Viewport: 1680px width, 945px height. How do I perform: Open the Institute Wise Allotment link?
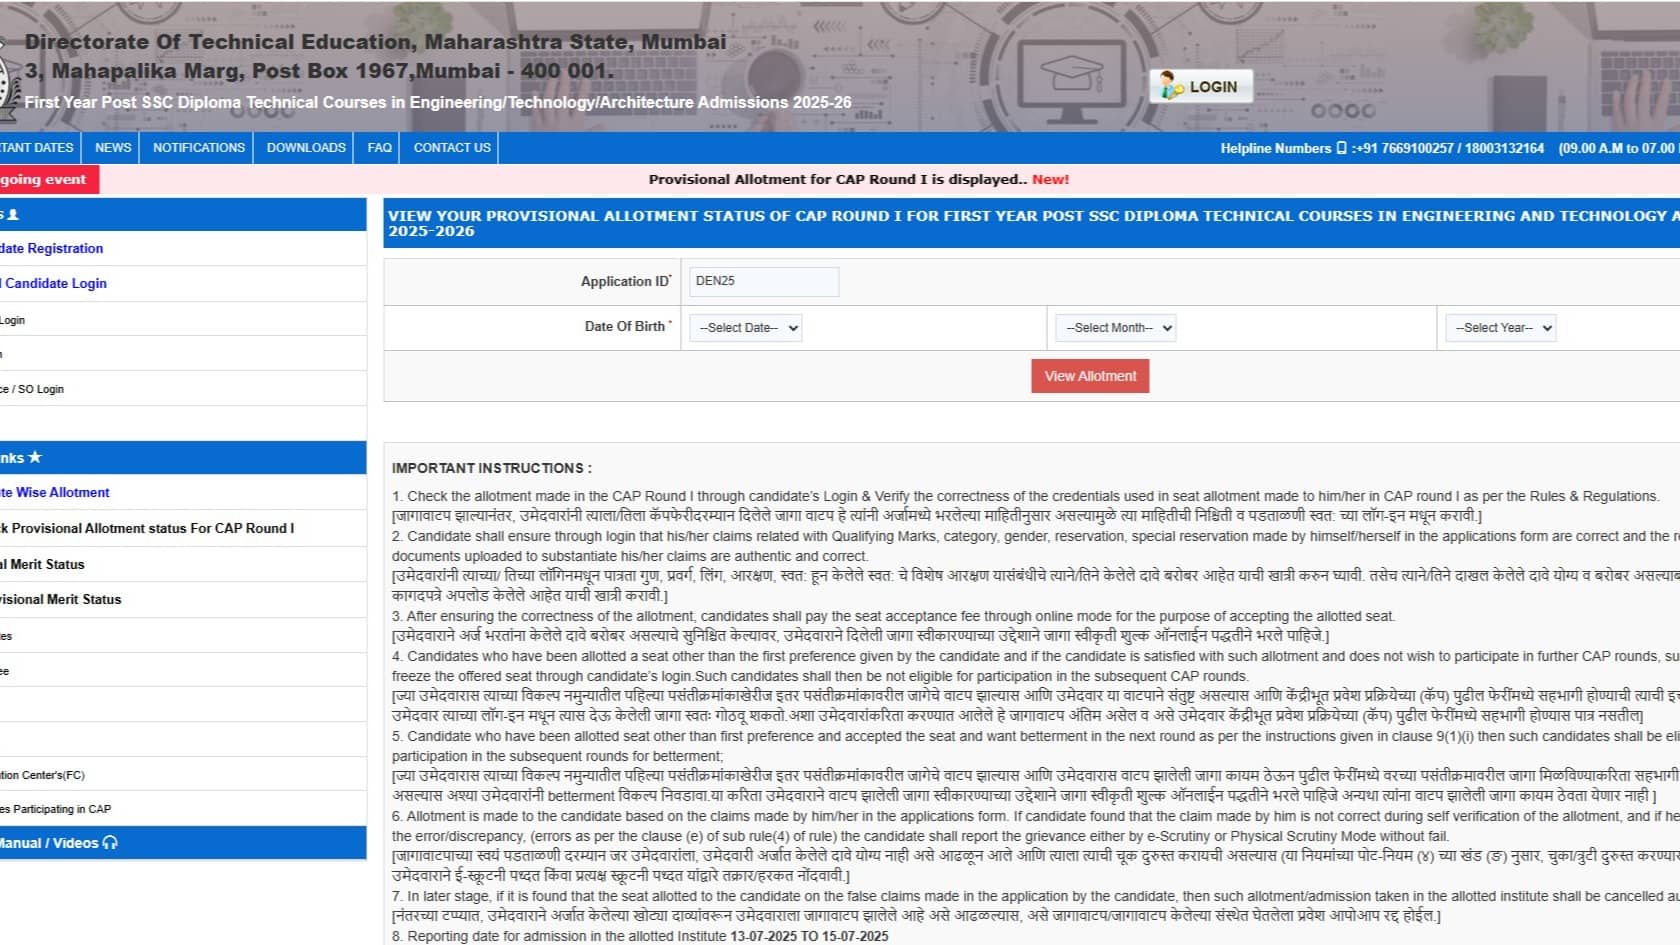tap(55, 492)
